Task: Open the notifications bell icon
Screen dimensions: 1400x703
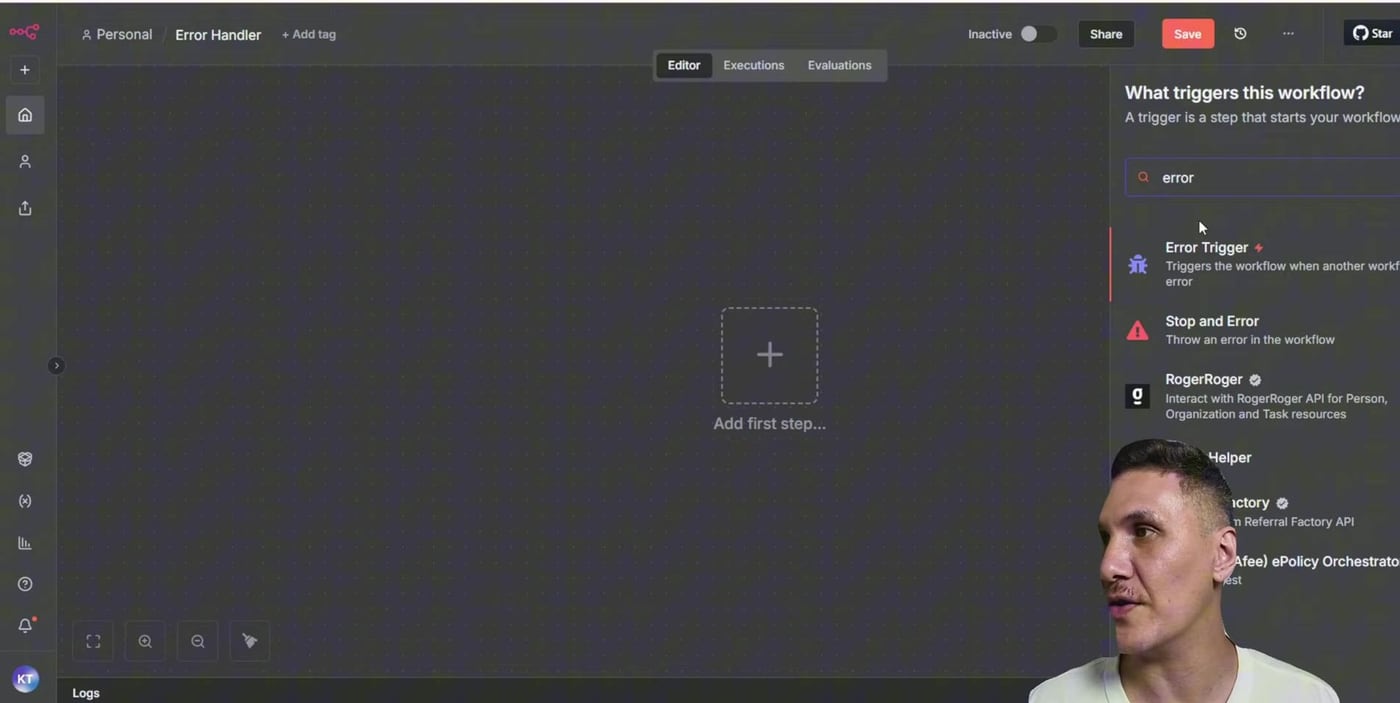Action: click(x=25, y=626)
